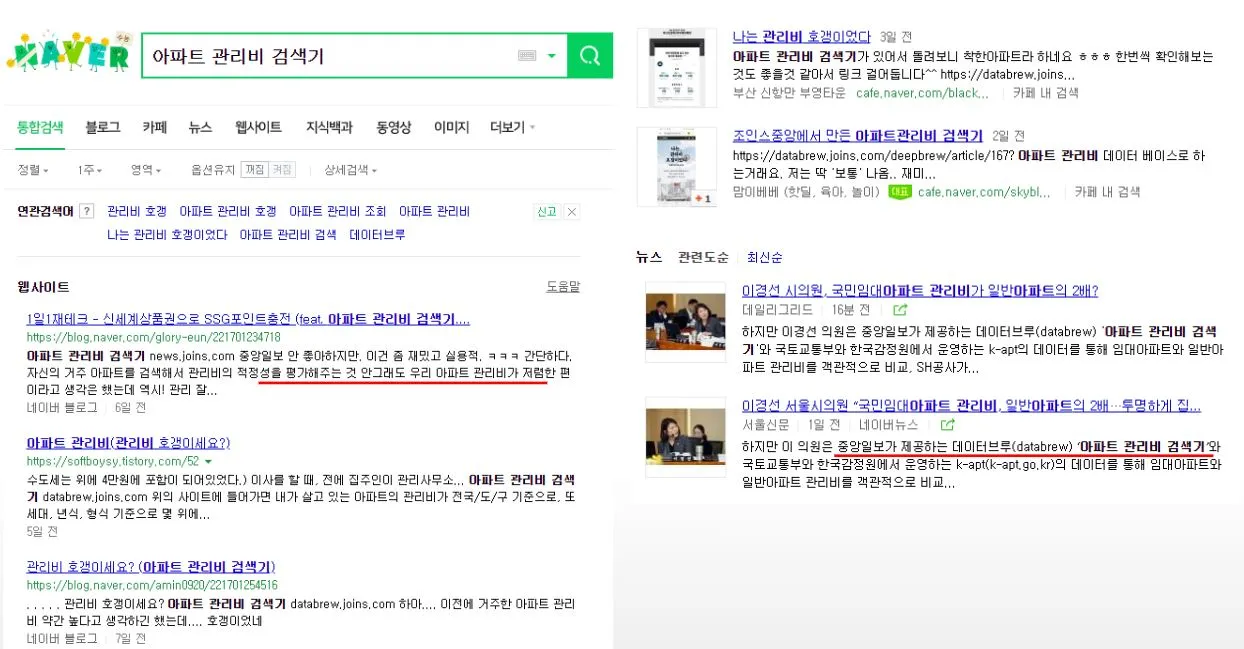Image resolution: width=1244 pixels, height=649 pixels.
Task: Open the 아파트 관리비(관리비 호갱이세요?) result
Action: point(128,443)
